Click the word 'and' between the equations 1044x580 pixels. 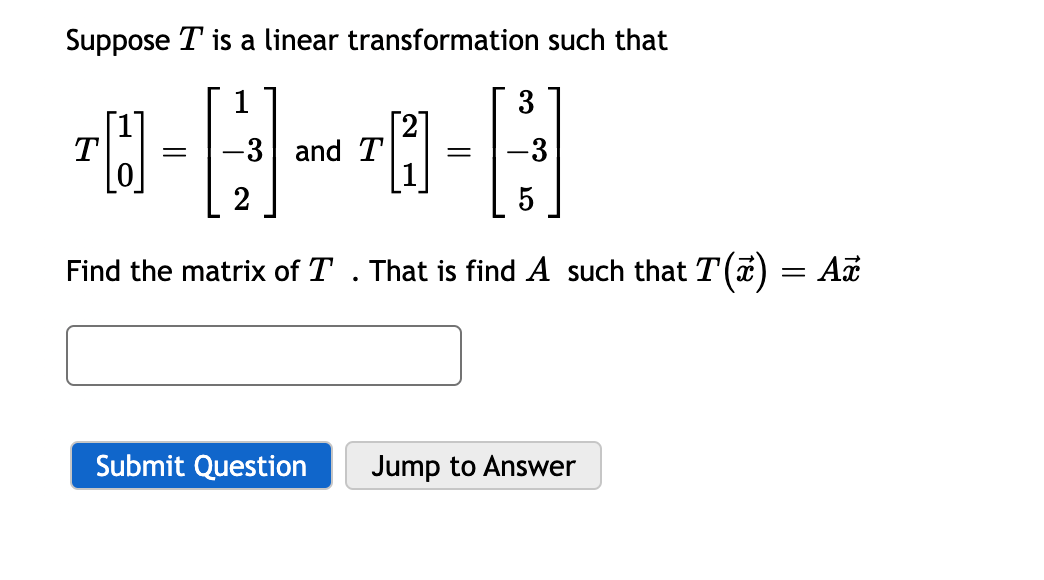tap(320, 152)
